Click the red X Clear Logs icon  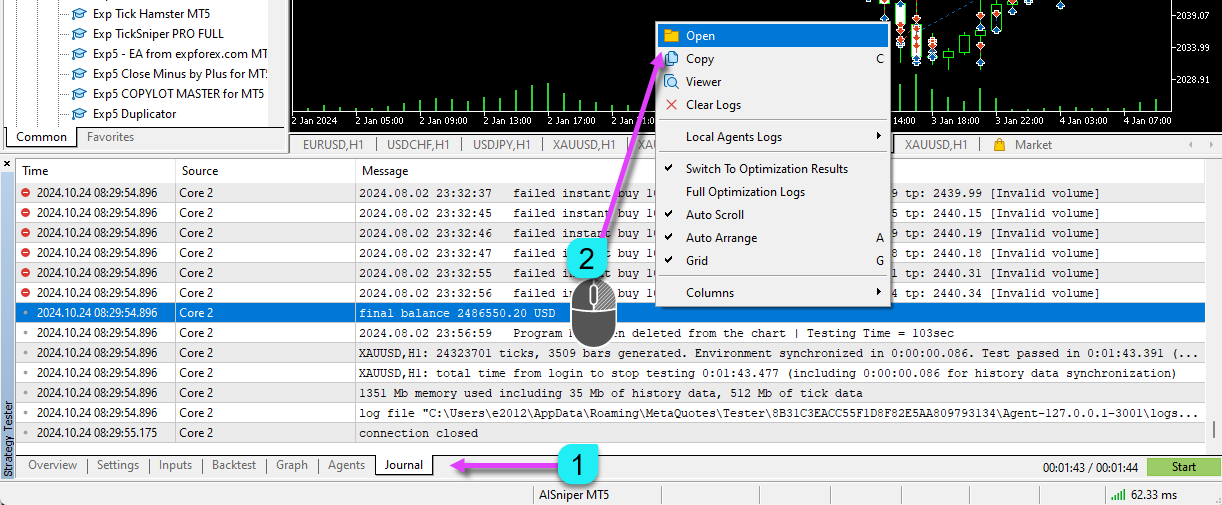point(671,105)
